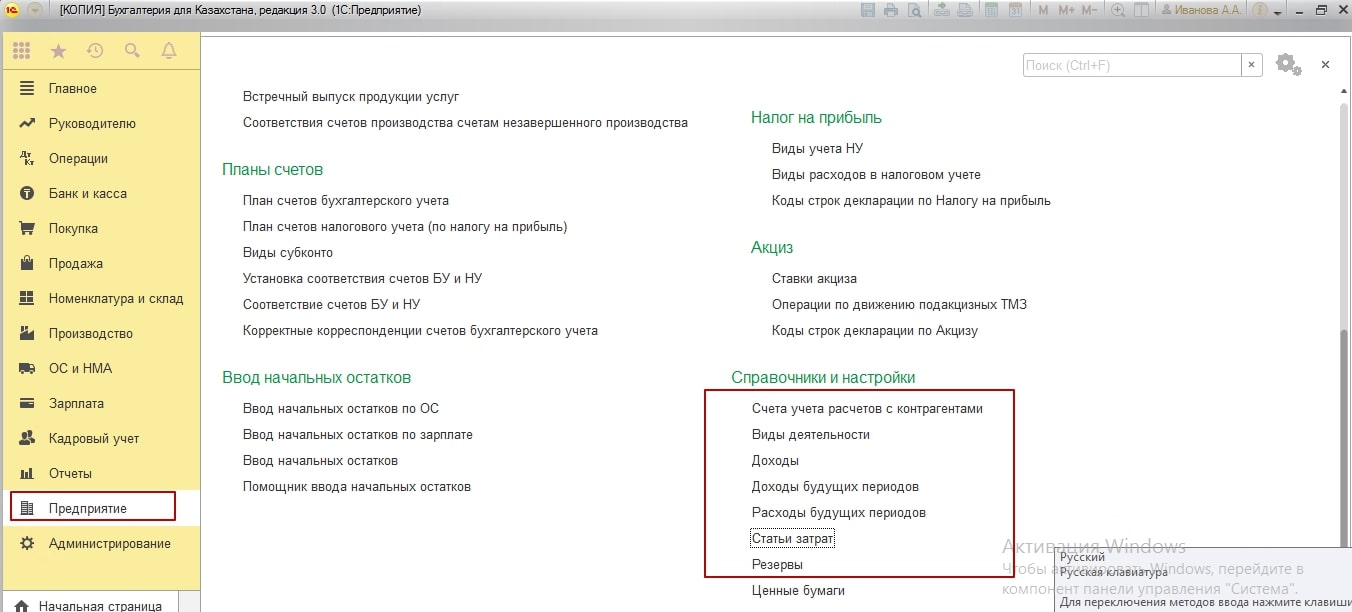The image size is (1352, 612).
Task: Open the Предприятие section
Action: point(88,508)
